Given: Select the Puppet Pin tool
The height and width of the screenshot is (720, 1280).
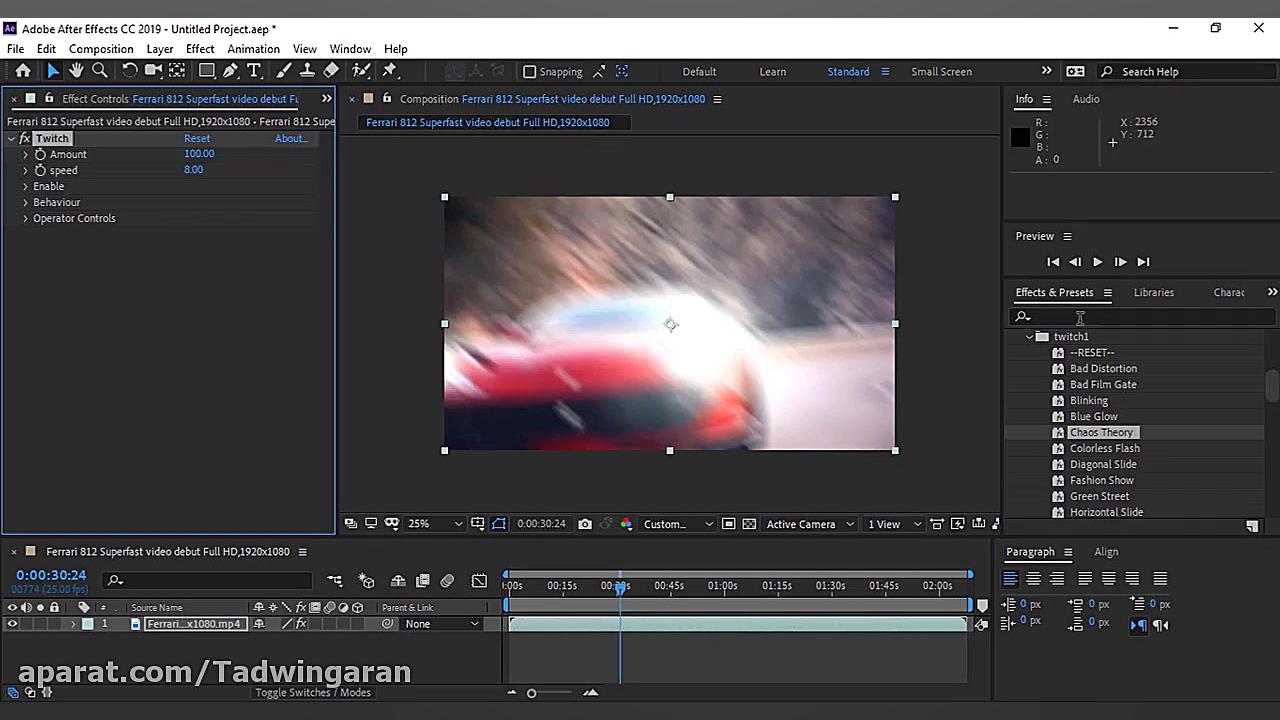Looking at the screenshot, I should click(x=390, y=71).
